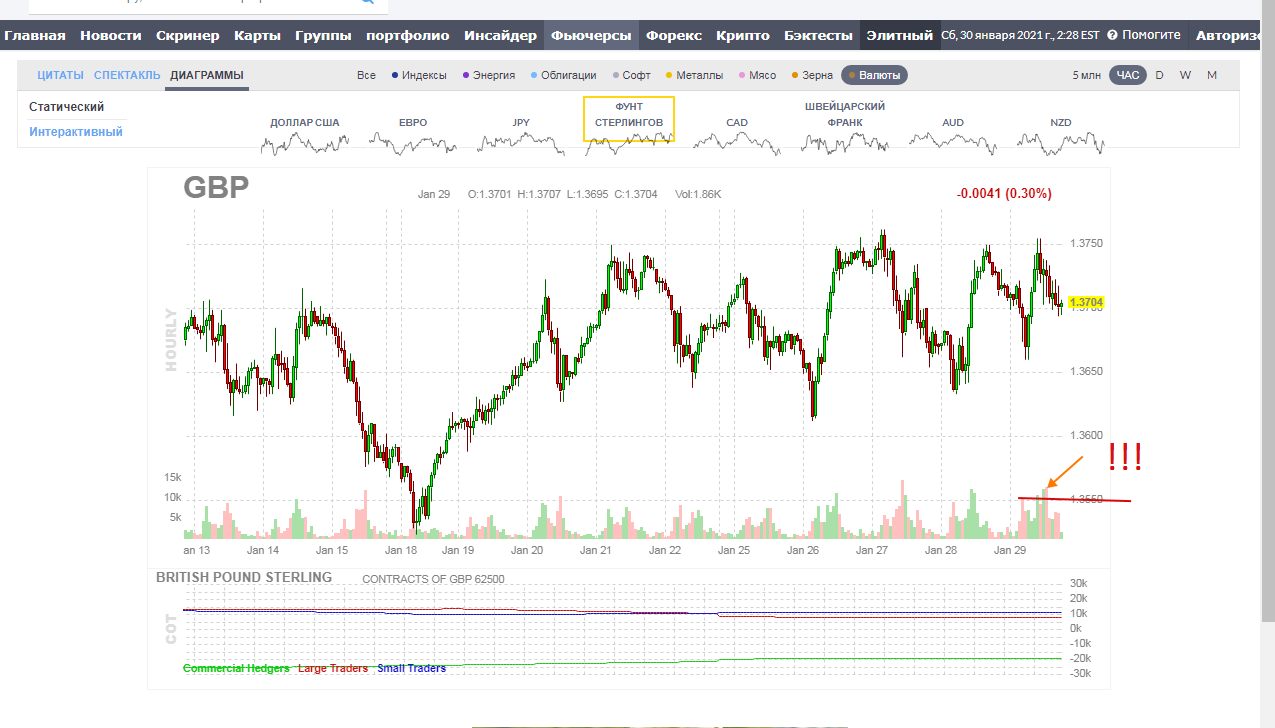1275x728 pixels.
Task: Click the Commercial Hedgers legend label
Action: [x=237, y=668]
